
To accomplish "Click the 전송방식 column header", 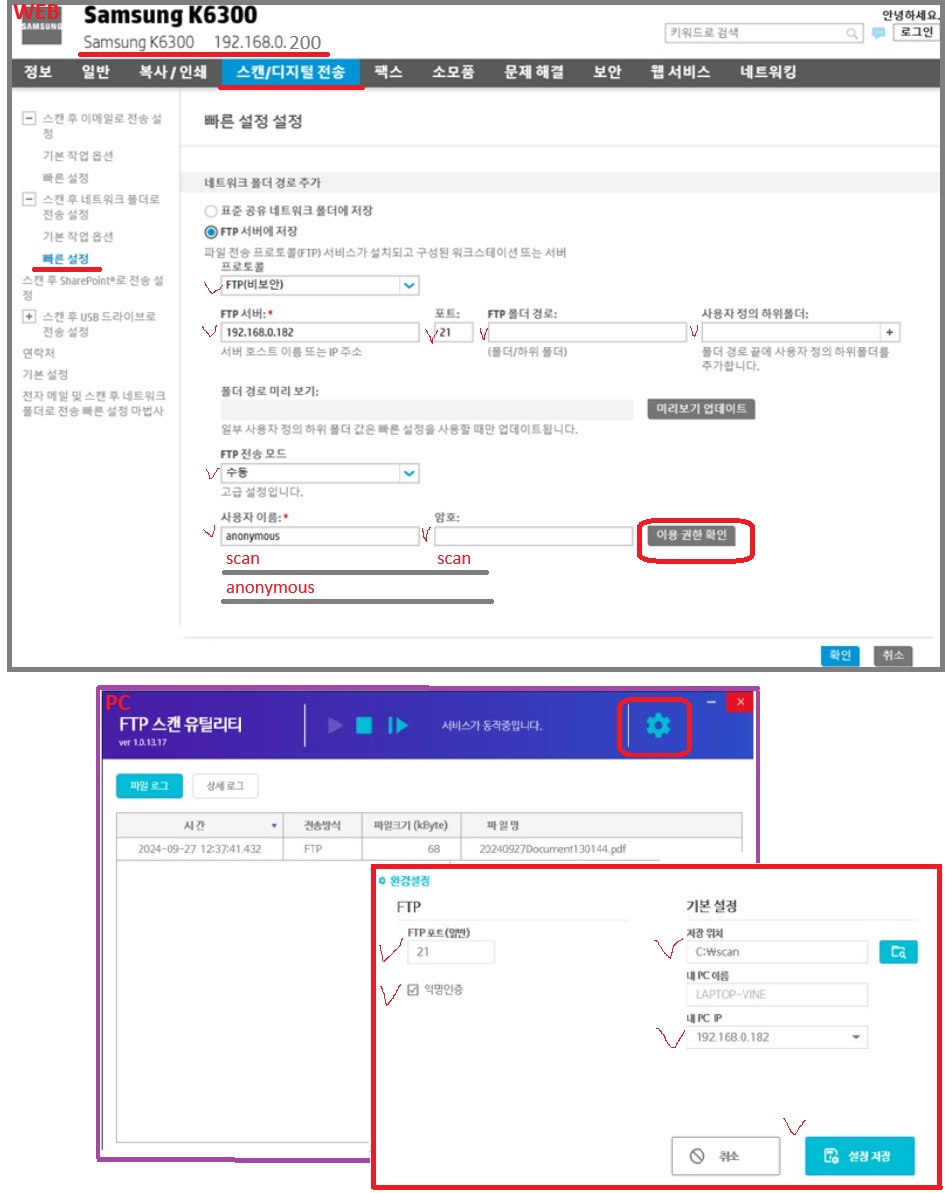I will point(323,826).
